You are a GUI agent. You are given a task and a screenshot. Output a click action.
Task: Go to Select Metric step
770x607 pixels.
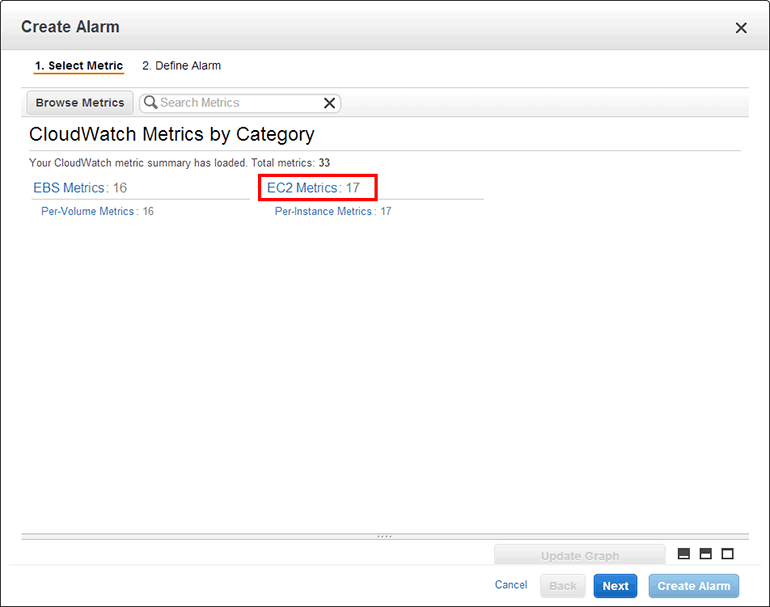(79, 66)
